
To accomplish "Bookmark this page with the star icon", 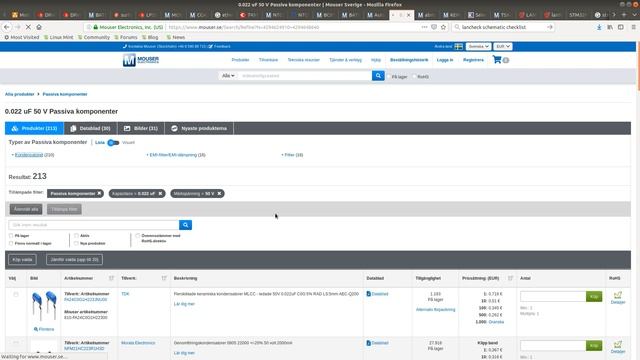I will [443, 27].
